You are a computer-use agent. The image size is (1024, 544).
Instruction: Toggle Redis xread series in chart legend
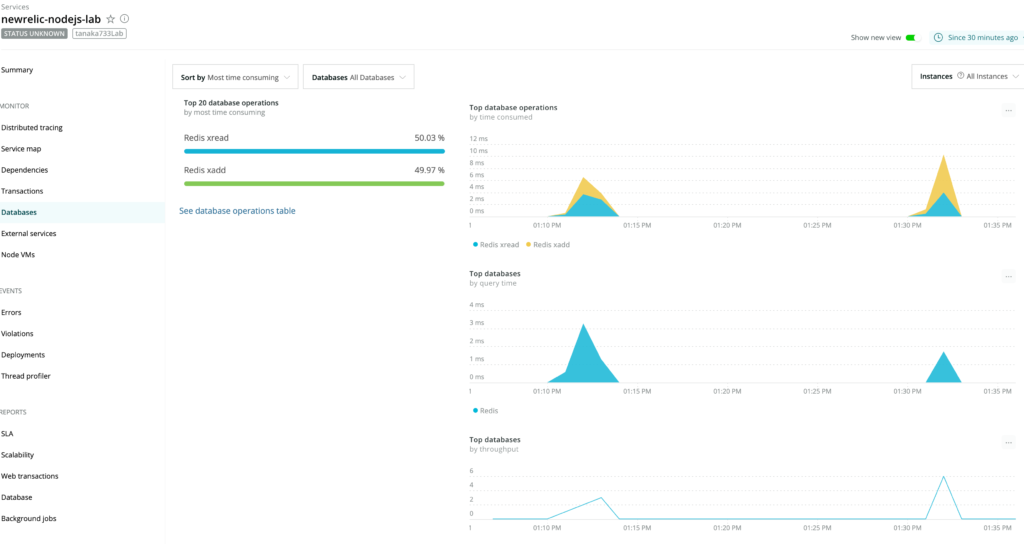496,244
